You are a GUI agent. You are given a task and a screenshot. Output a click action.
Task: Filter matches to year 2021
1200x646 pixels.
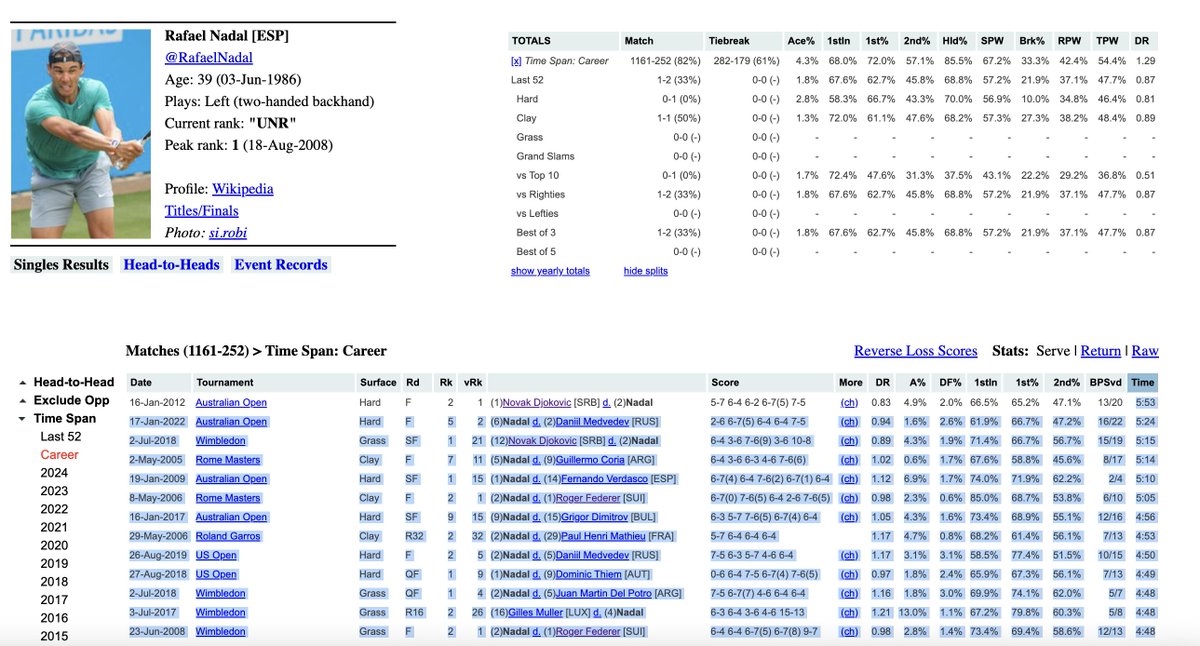click(x=54, y=527)
